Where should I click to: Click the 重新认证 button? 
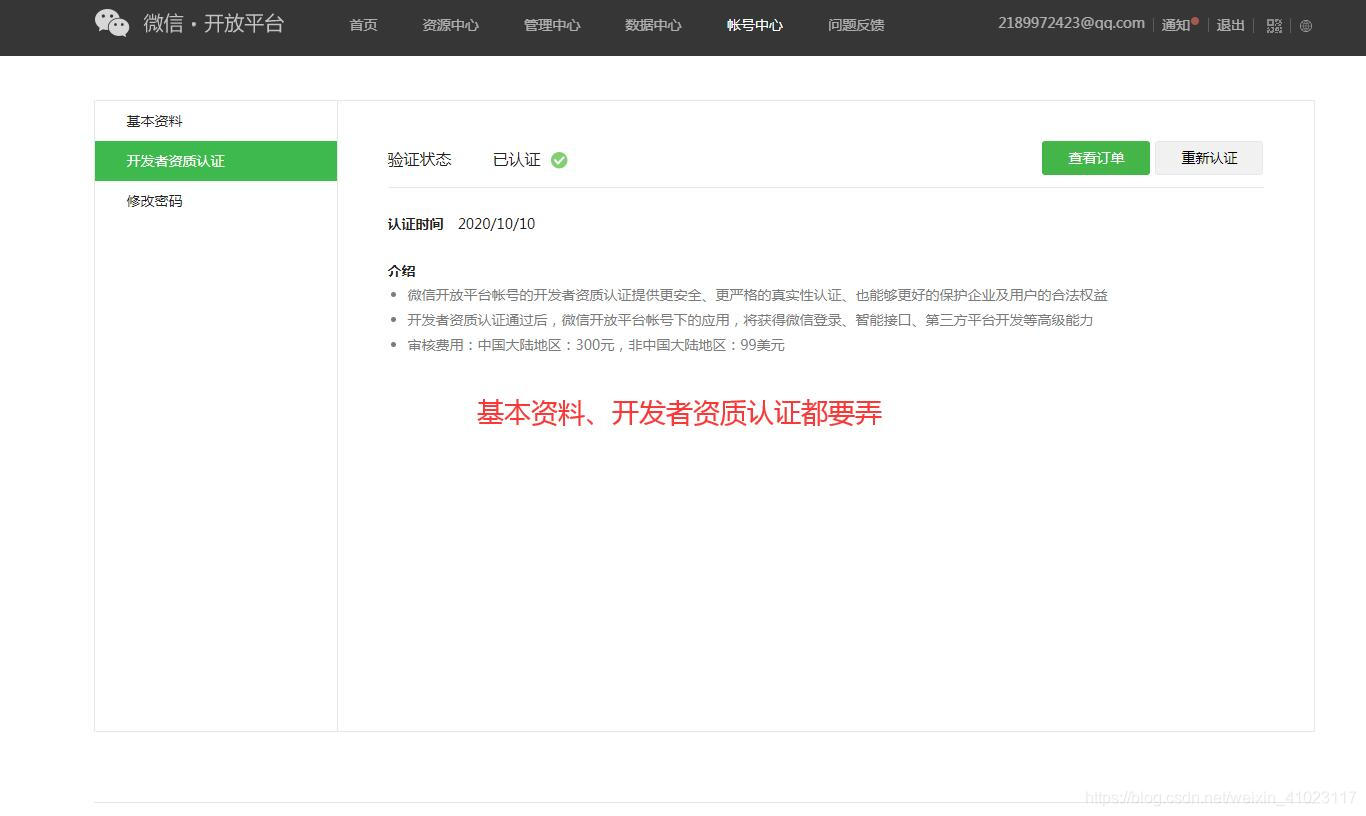pyautogui.click(x=1209, y=158)
